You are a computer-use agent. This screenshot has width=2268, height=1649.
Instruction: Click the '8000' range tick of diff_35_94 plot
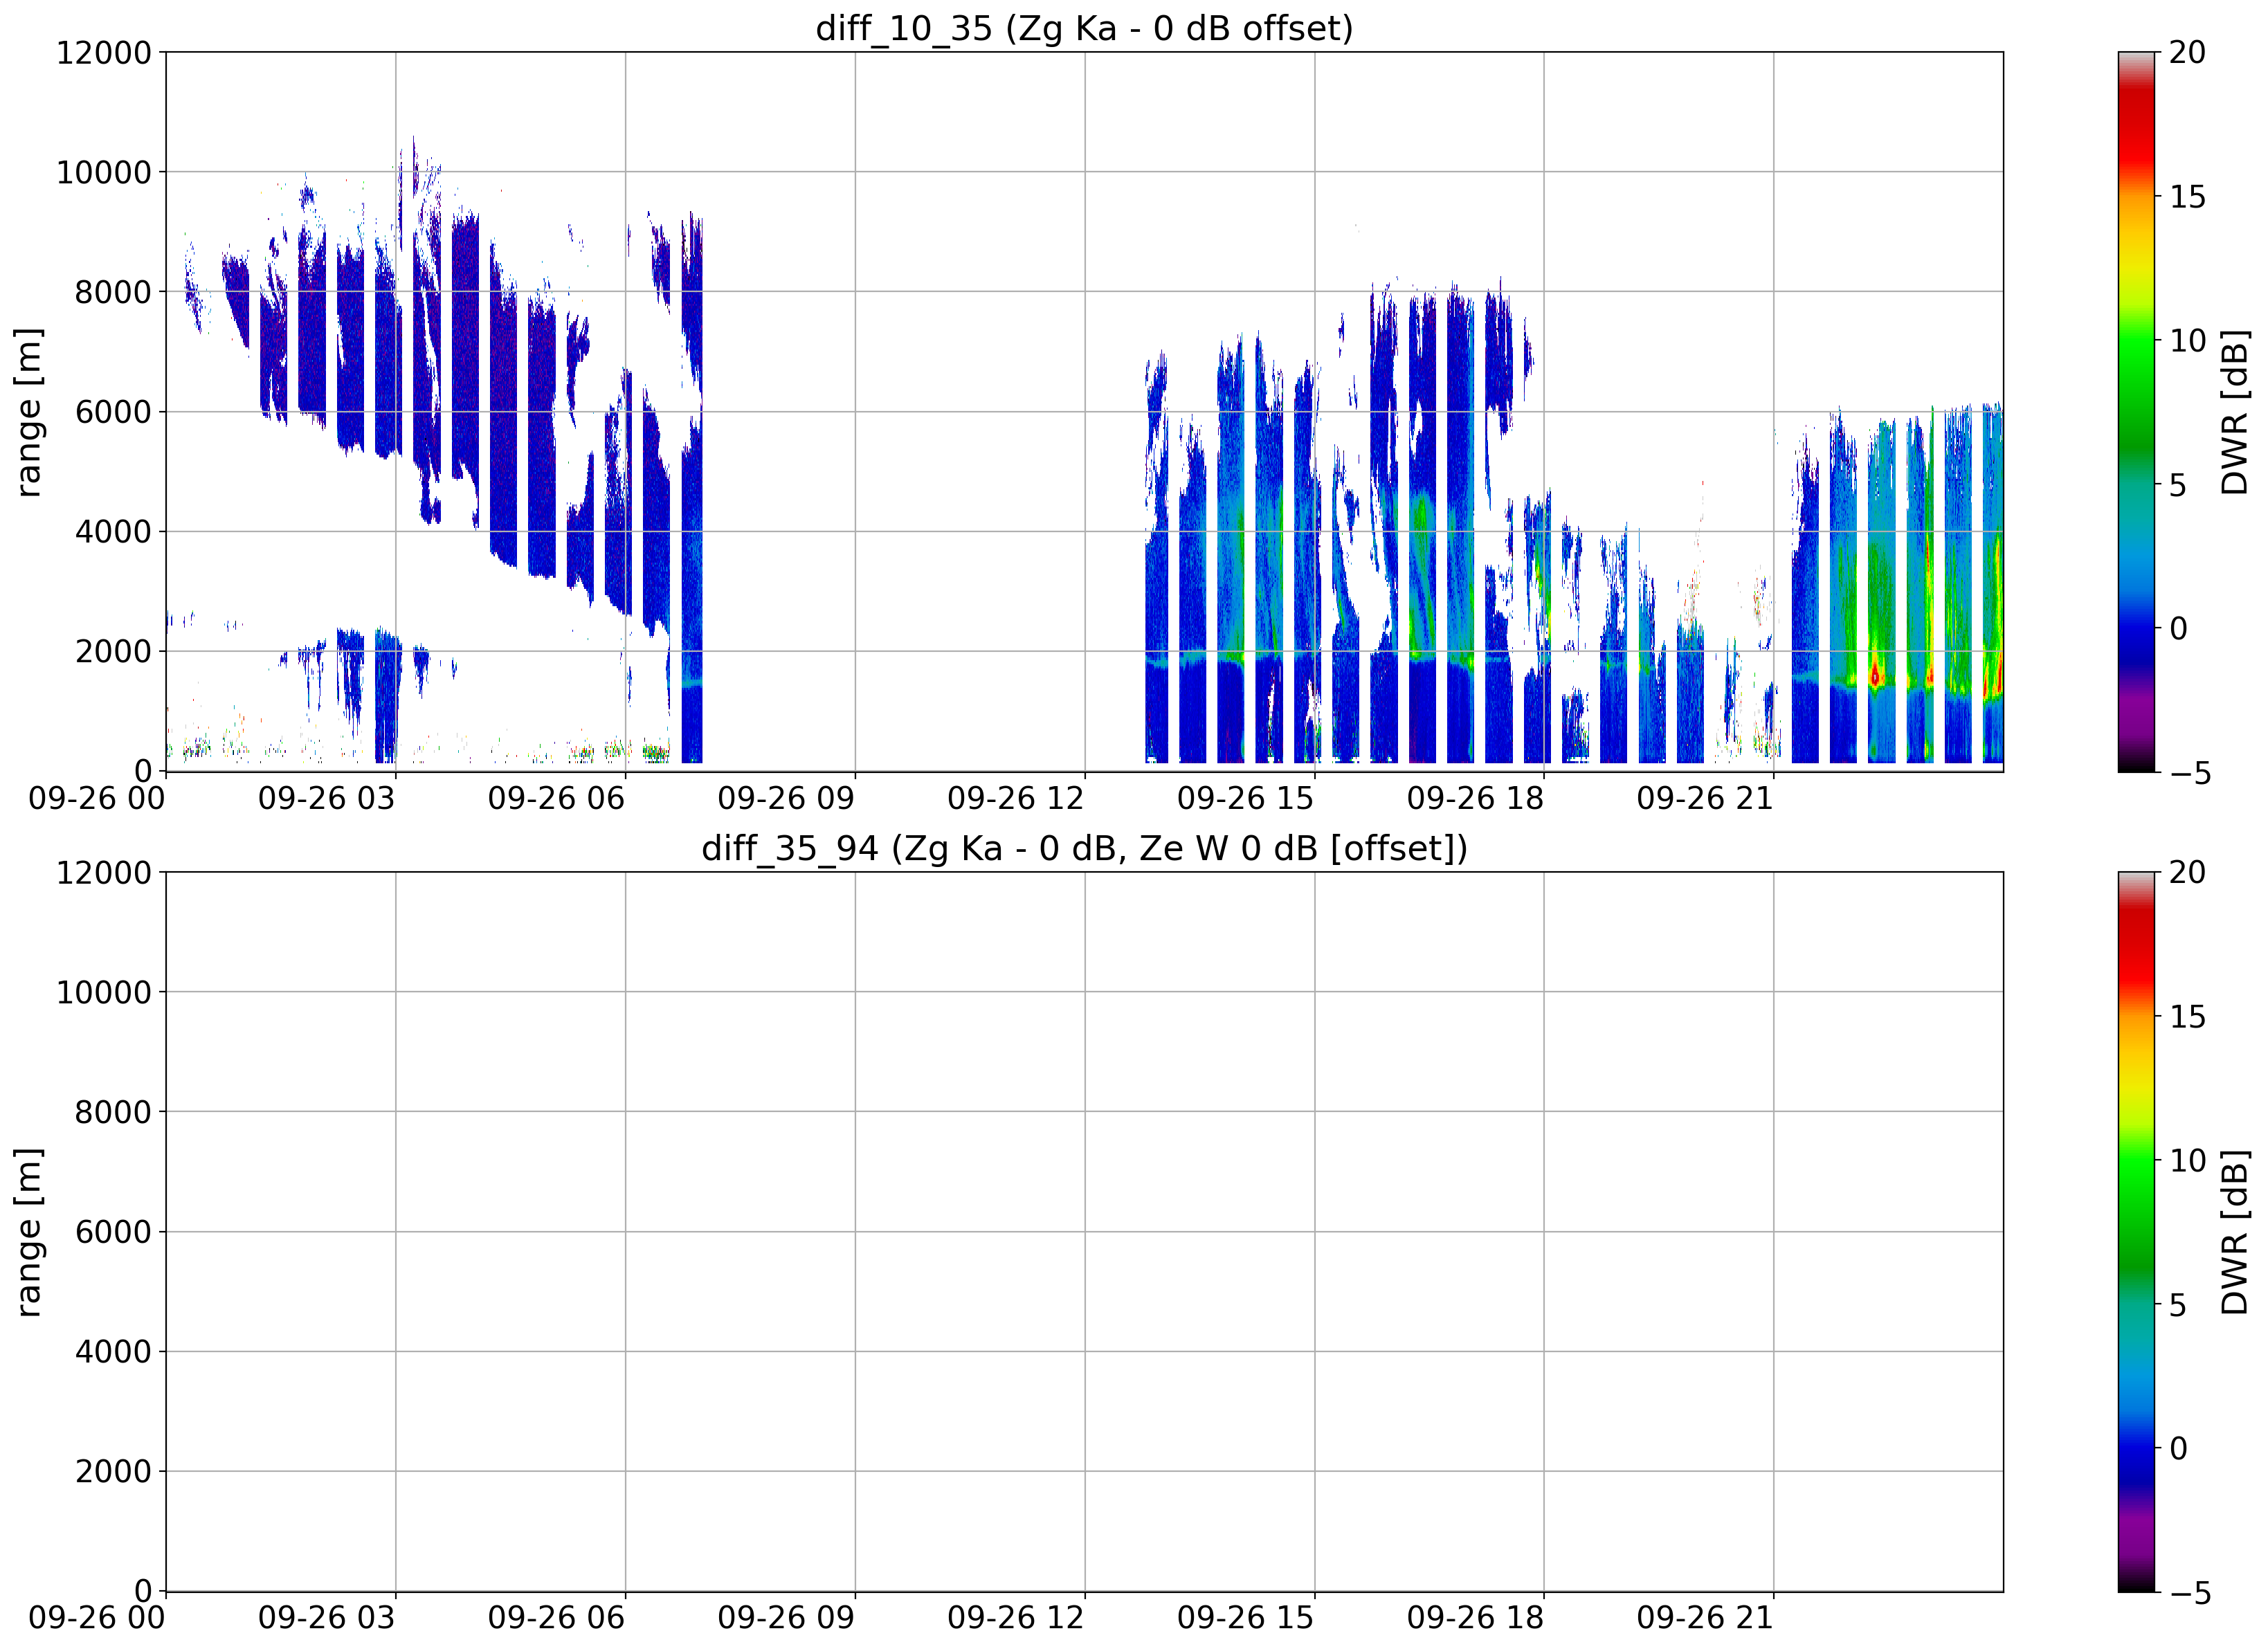tap(113, 1112)
